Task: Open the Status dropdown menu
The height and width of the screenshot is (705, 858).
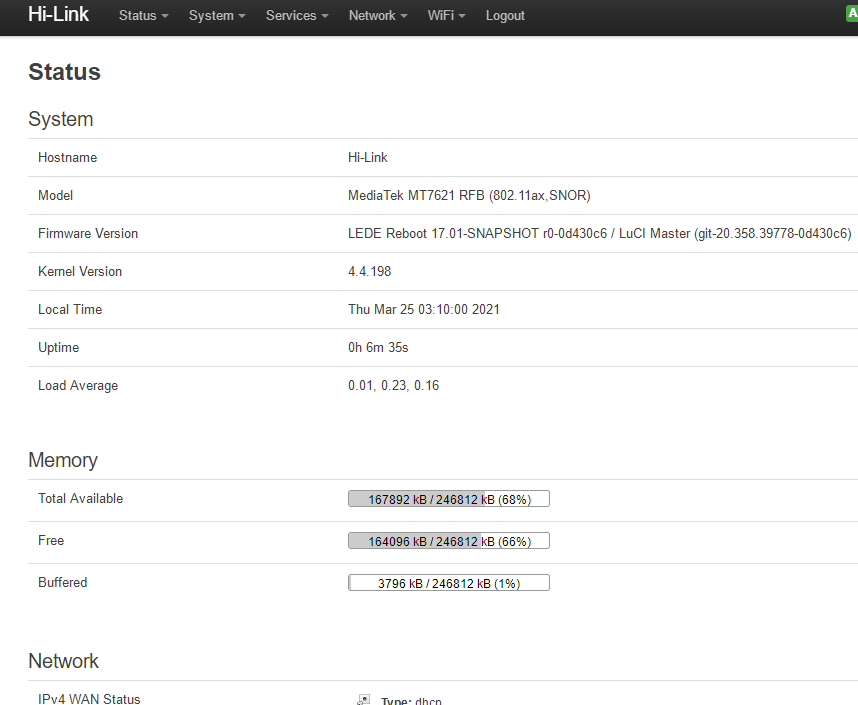Action: (x=143, y=16)
